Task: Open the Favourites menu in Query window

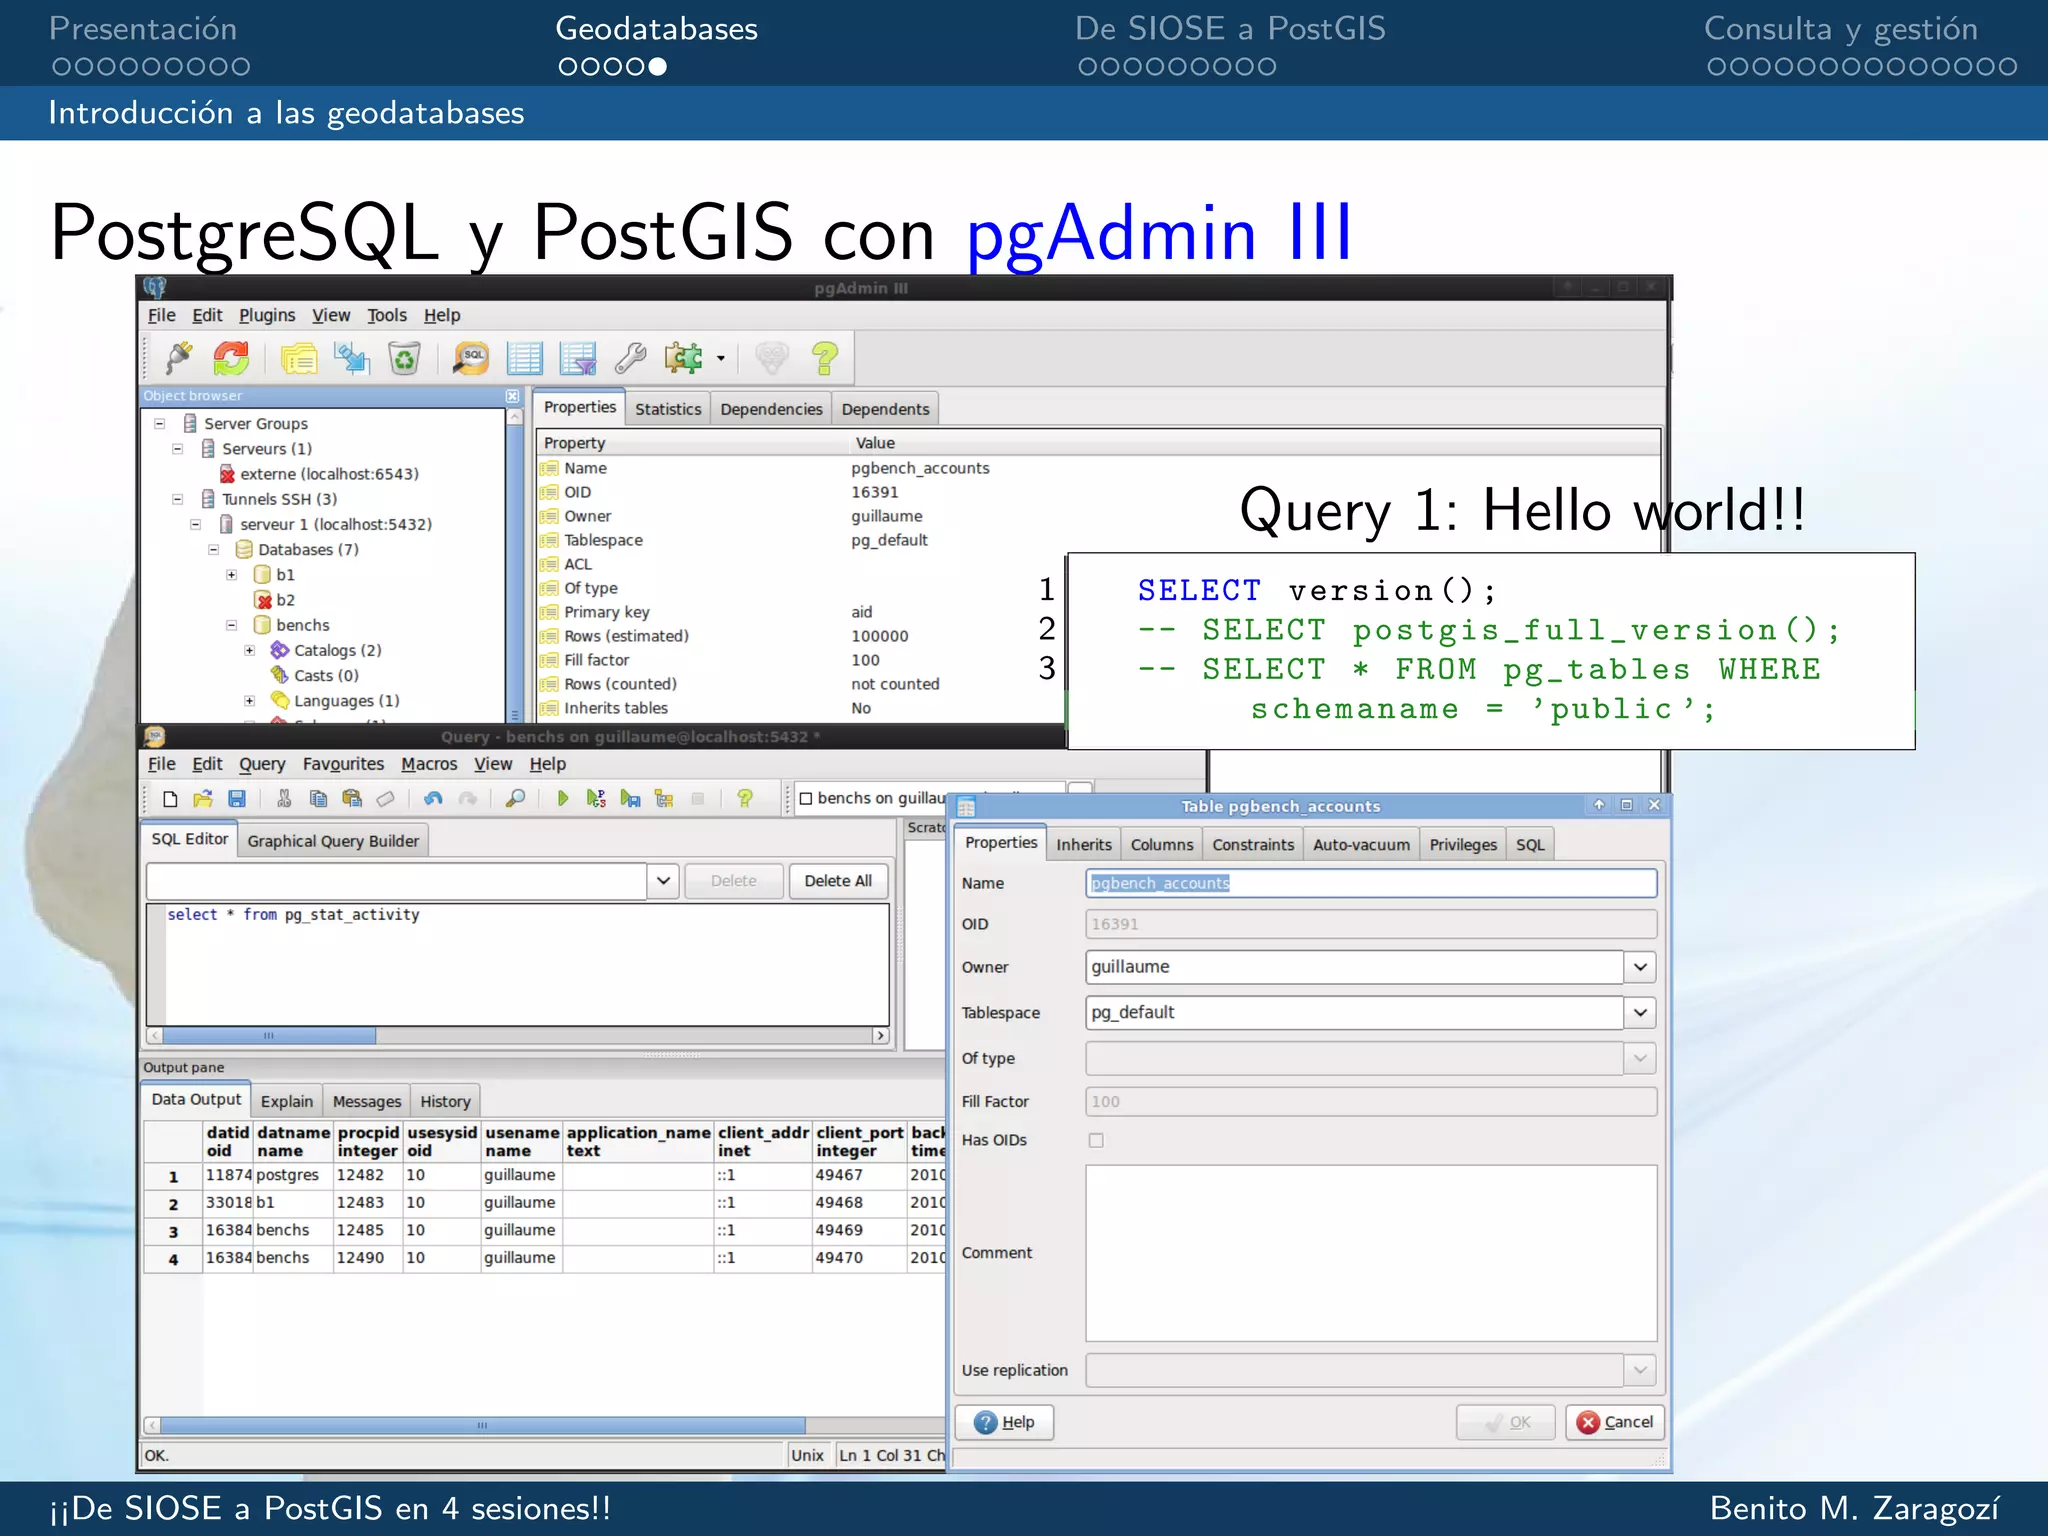Action: [x=343, y=764]
